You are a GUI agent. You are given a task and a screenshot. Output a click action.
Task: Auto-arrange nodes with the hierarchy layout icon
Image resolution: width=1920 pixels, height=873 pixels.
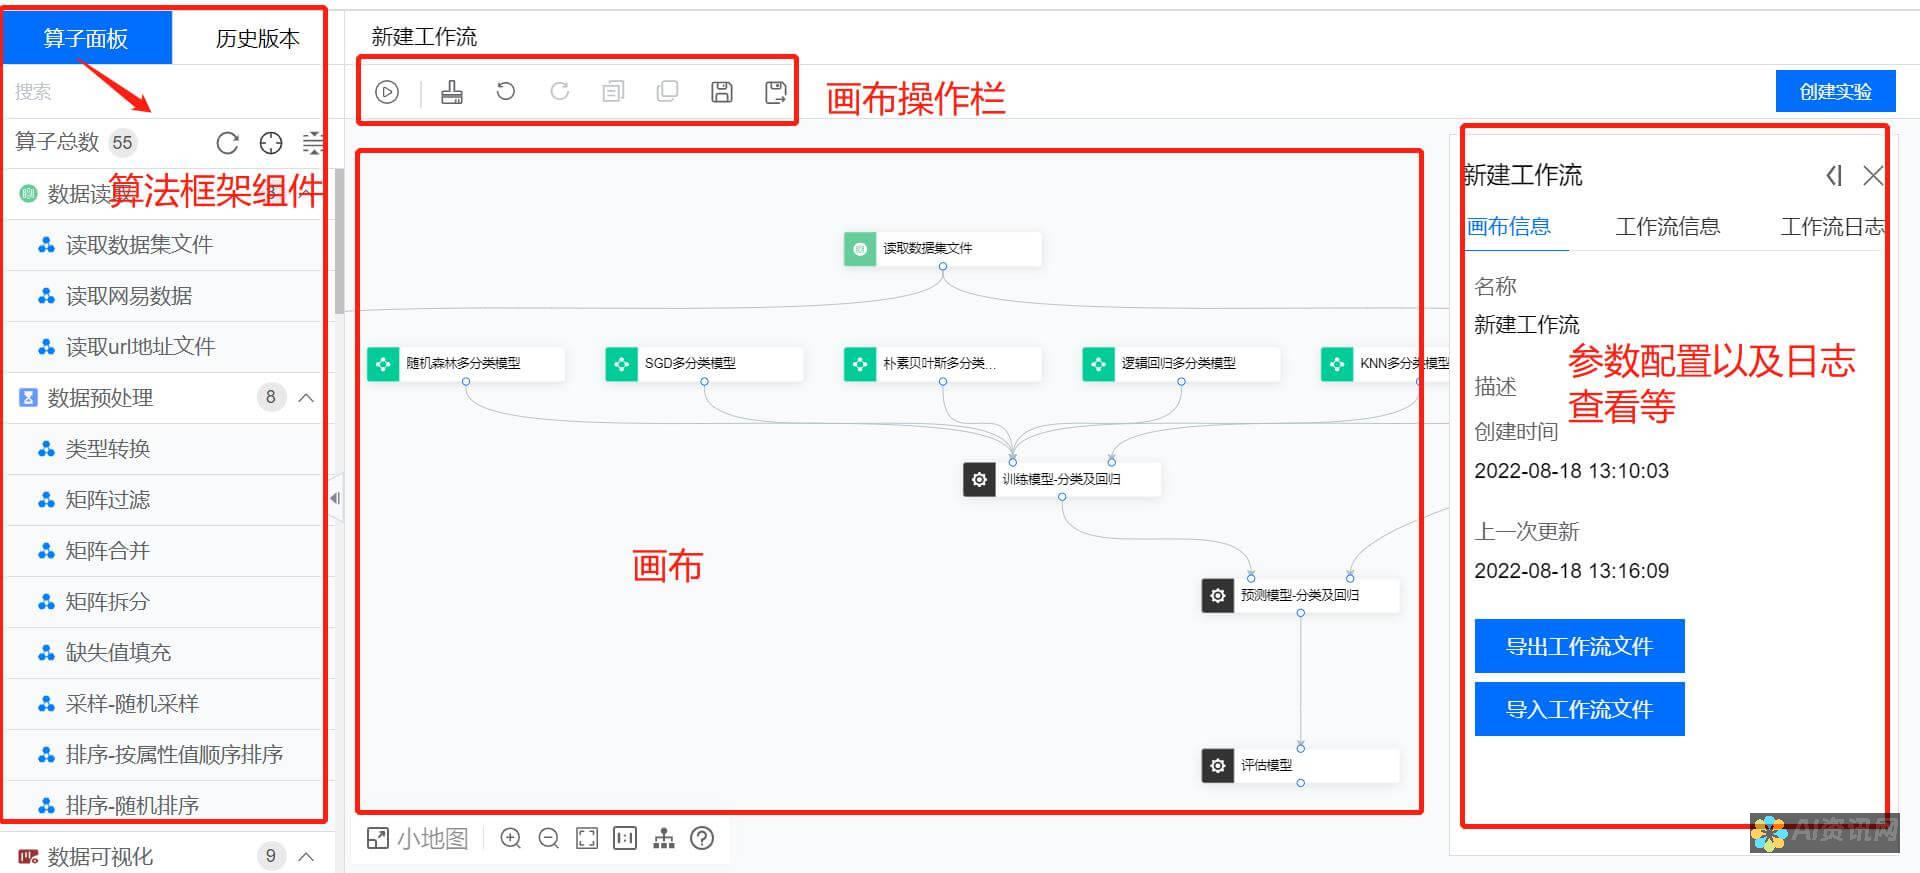[664, 838]
